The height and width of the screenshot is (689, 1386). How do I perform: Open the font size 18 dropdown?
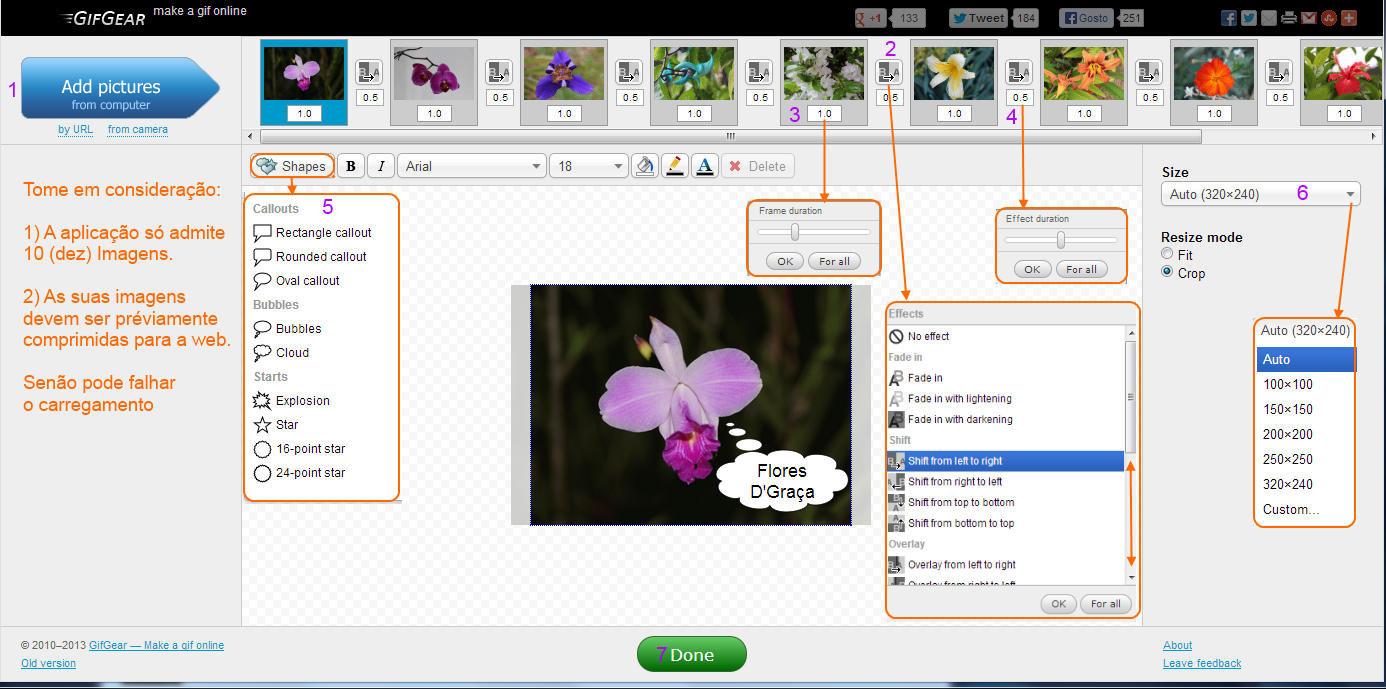588,166
